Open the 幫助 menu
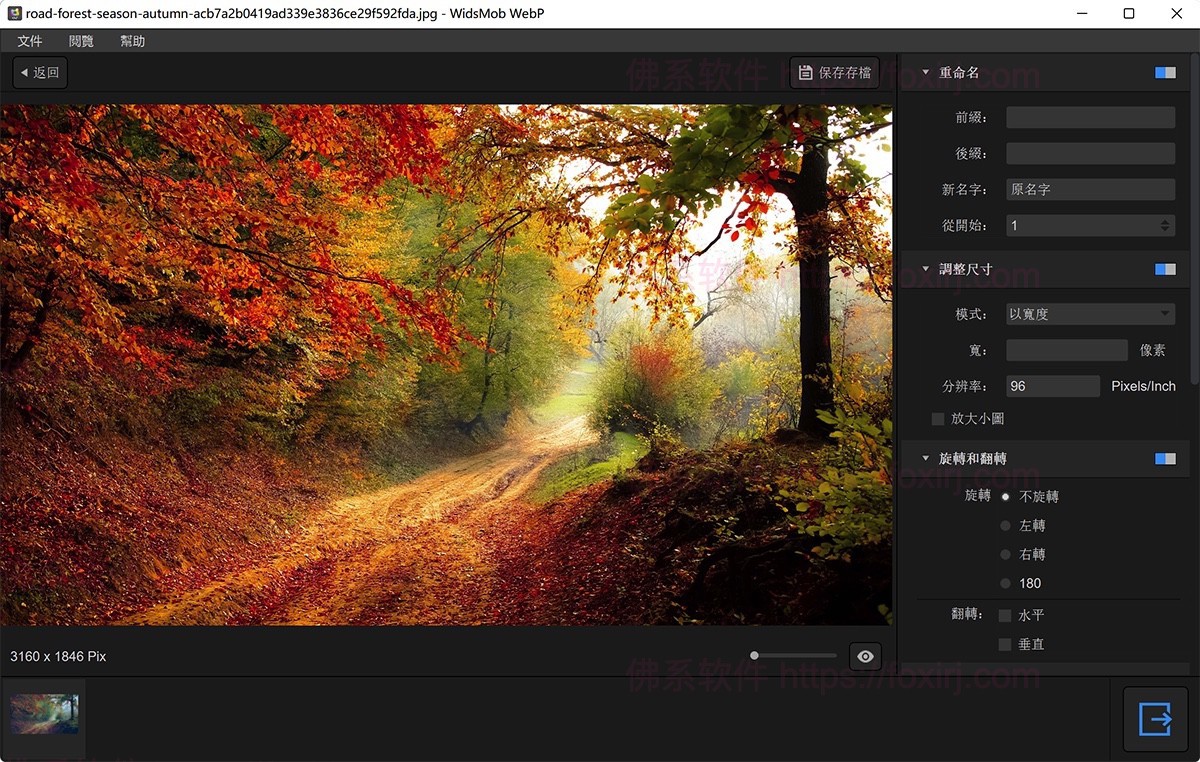 tap(132, 41)
